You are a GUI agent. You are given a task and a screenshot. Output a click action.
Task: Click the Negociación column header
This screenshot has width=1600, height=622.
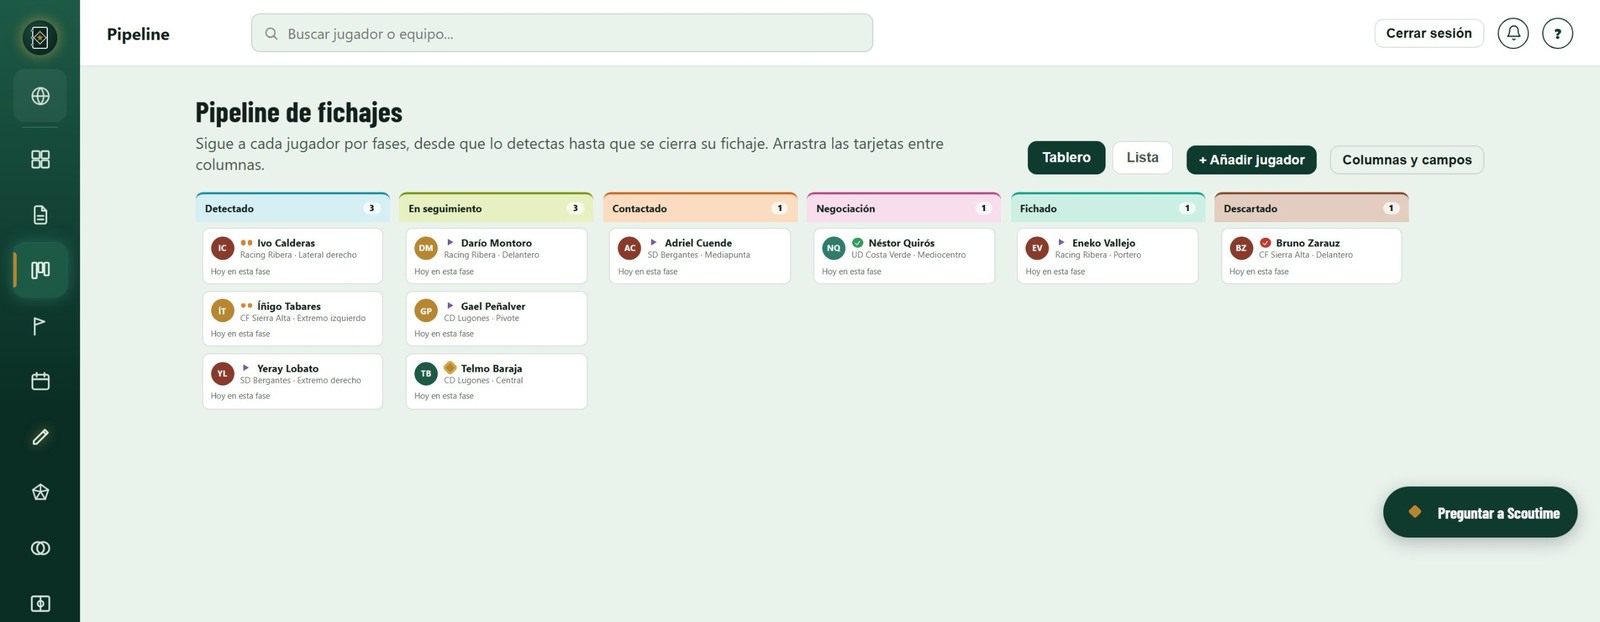click(x=904, y=208)
